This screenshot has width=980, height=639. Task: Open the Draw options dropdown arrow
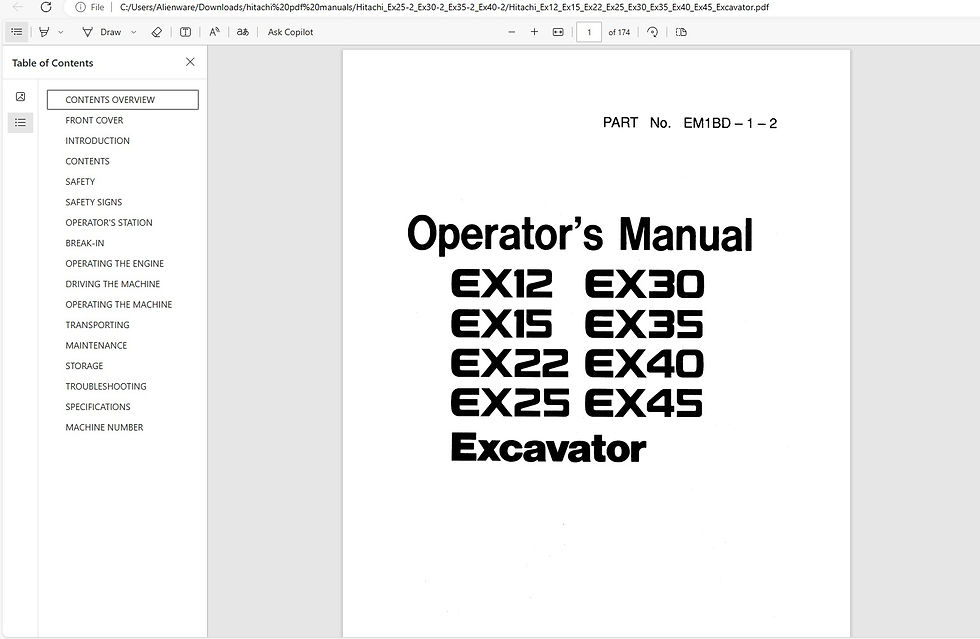coord(134,32)
